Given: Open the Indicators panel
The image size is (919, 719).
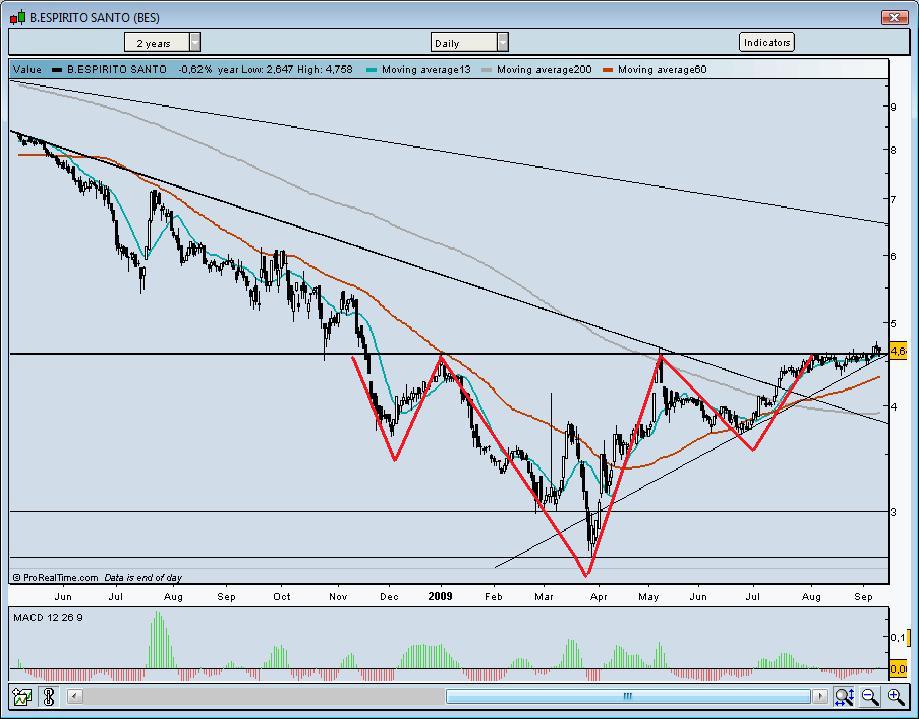Looking at the screenshot, I should click(x=767, y=42).
